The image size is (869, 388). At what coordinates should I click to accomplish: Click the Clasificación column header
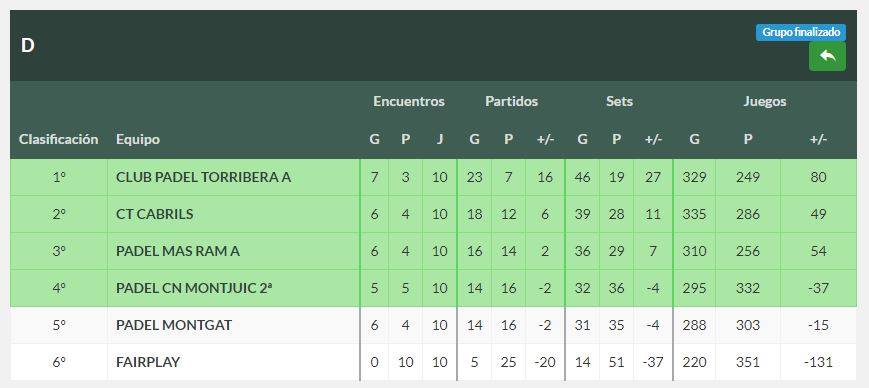point(59,139)
